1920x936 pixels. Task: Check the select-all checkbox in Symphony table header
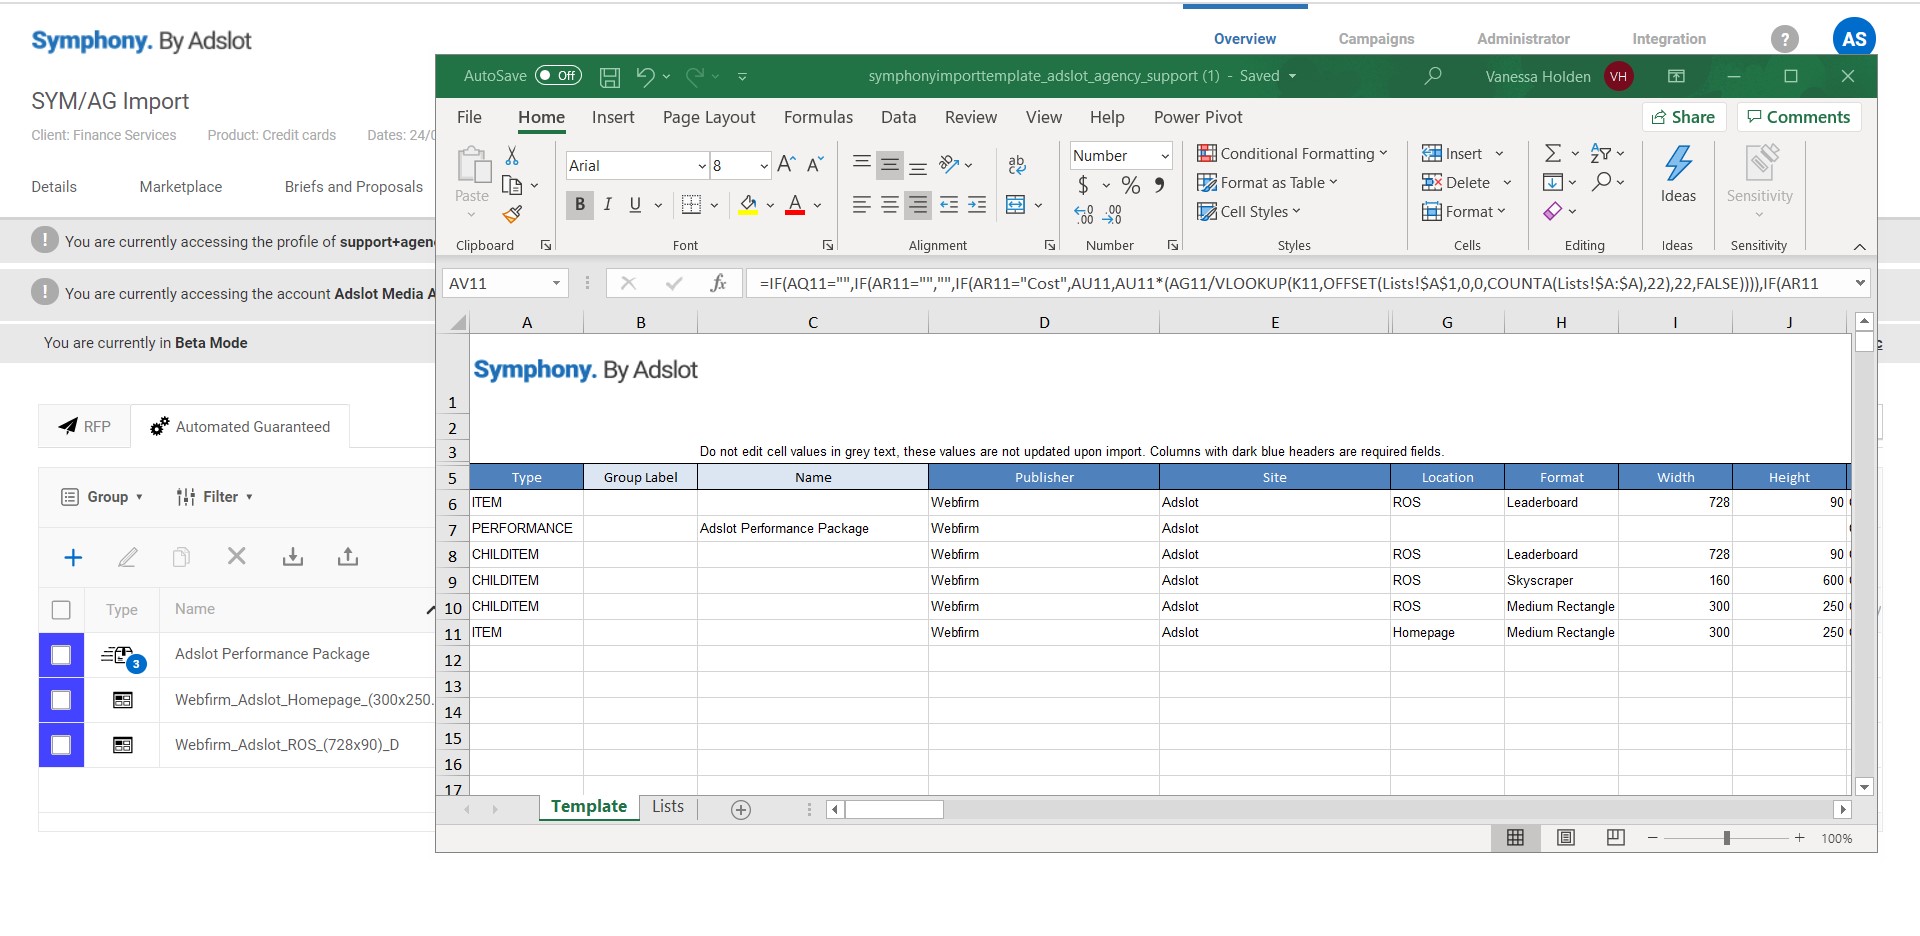tap(61, 610)
